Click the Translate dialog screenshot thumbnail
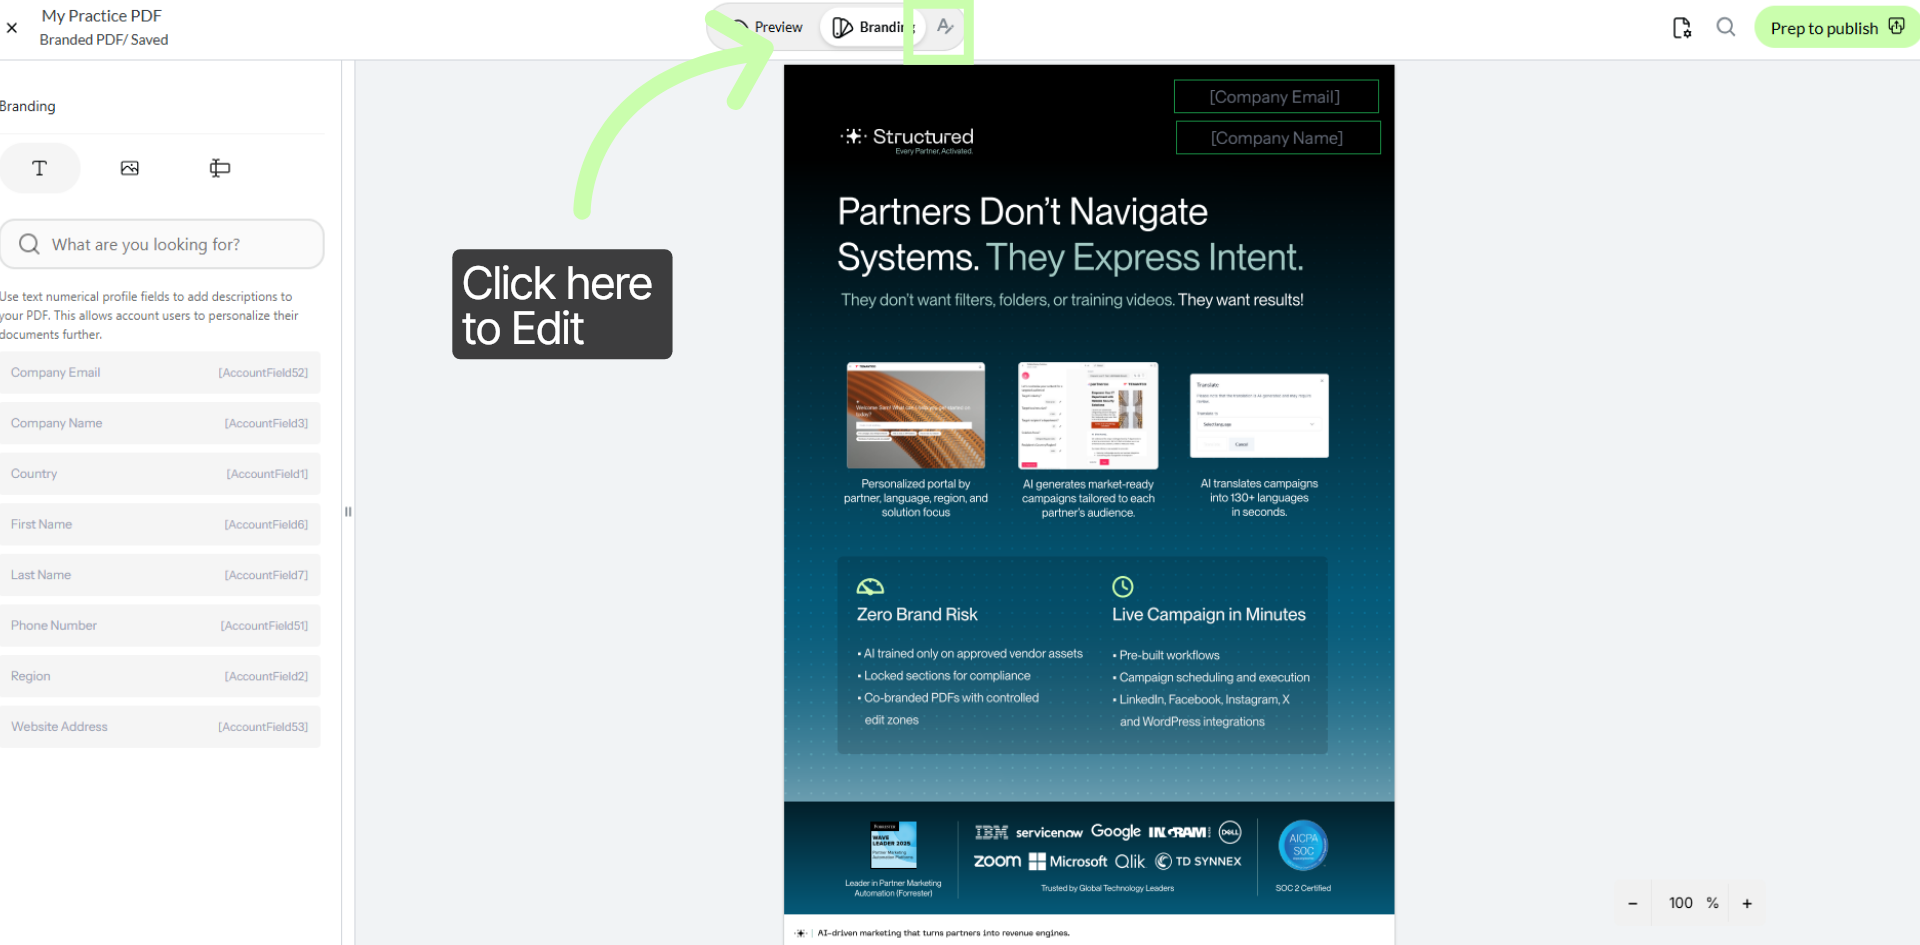This screenshot has width=1920, height=945. click(1259, 416)
